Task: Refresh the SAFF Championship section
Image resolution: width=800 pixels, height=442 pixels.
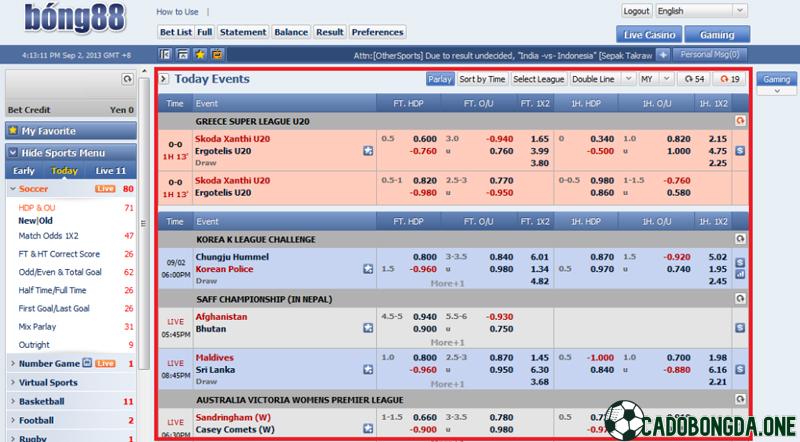Action: tap(740, 299)
